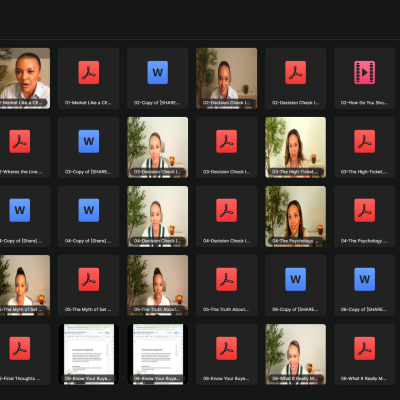Viewport: 400px width, 400px height.
Task: Select the 04-The Psychology video thumbnail
Action: [x=296, y=216]
